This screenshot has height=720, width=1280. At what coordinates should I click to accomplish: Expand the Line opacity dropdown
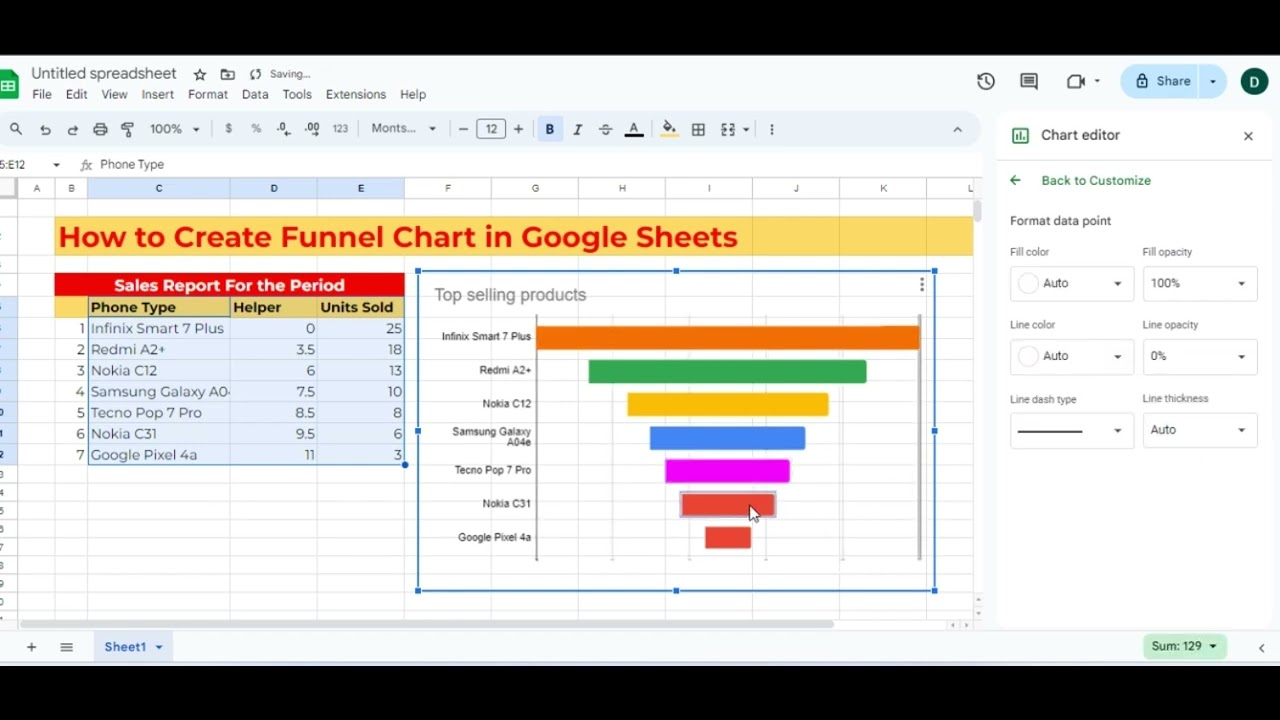pyautogui.click(x=1199, y=356)
